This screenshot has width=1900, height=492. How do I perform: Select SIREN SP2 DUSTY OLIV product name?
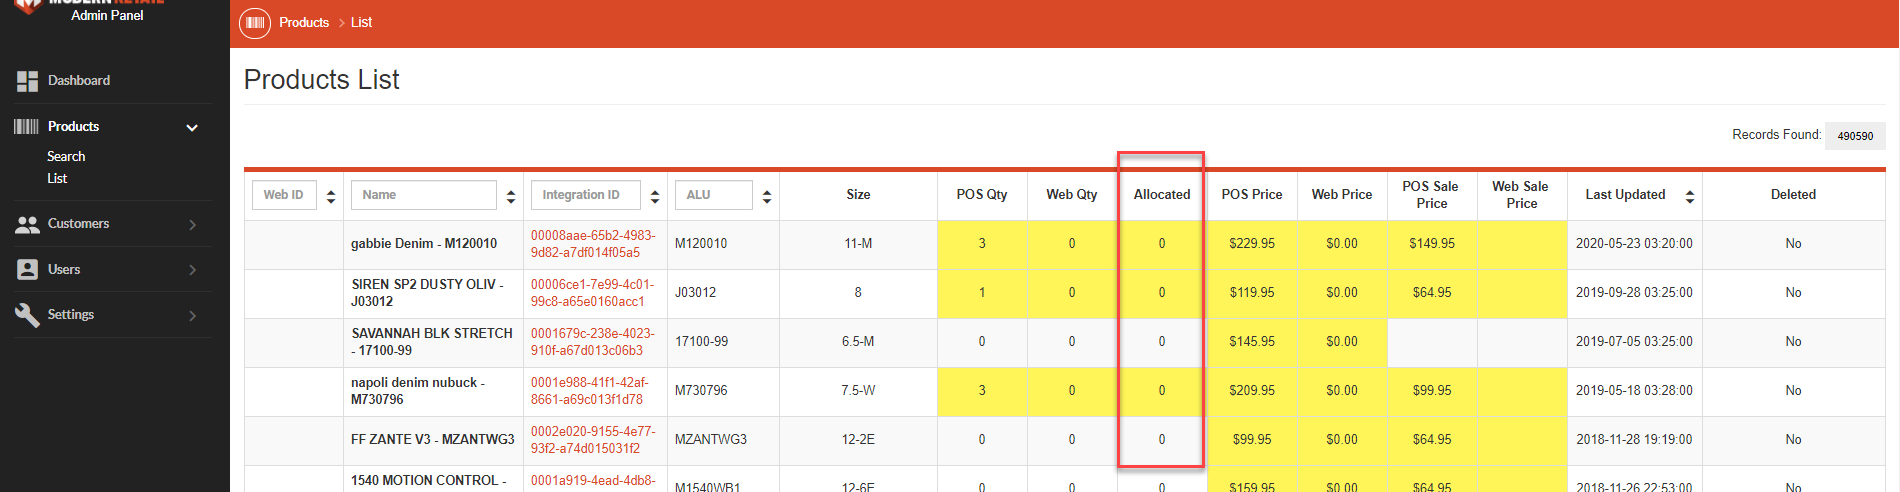(428, 293)
